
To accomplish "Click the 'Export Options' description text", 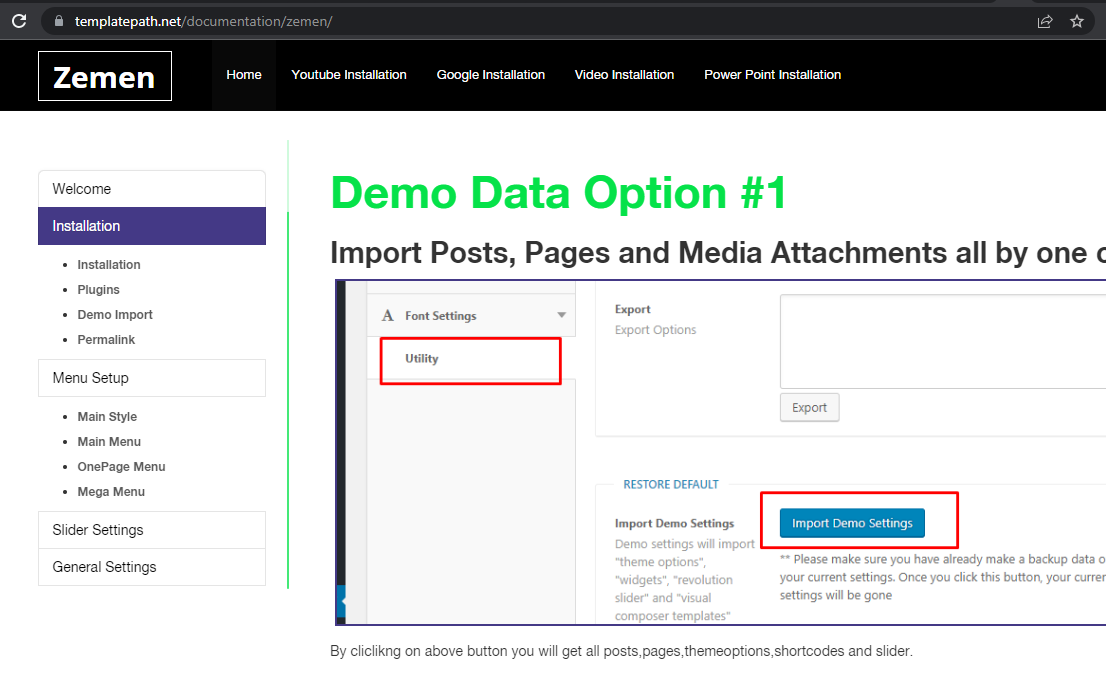I will (x=655, y=330).
